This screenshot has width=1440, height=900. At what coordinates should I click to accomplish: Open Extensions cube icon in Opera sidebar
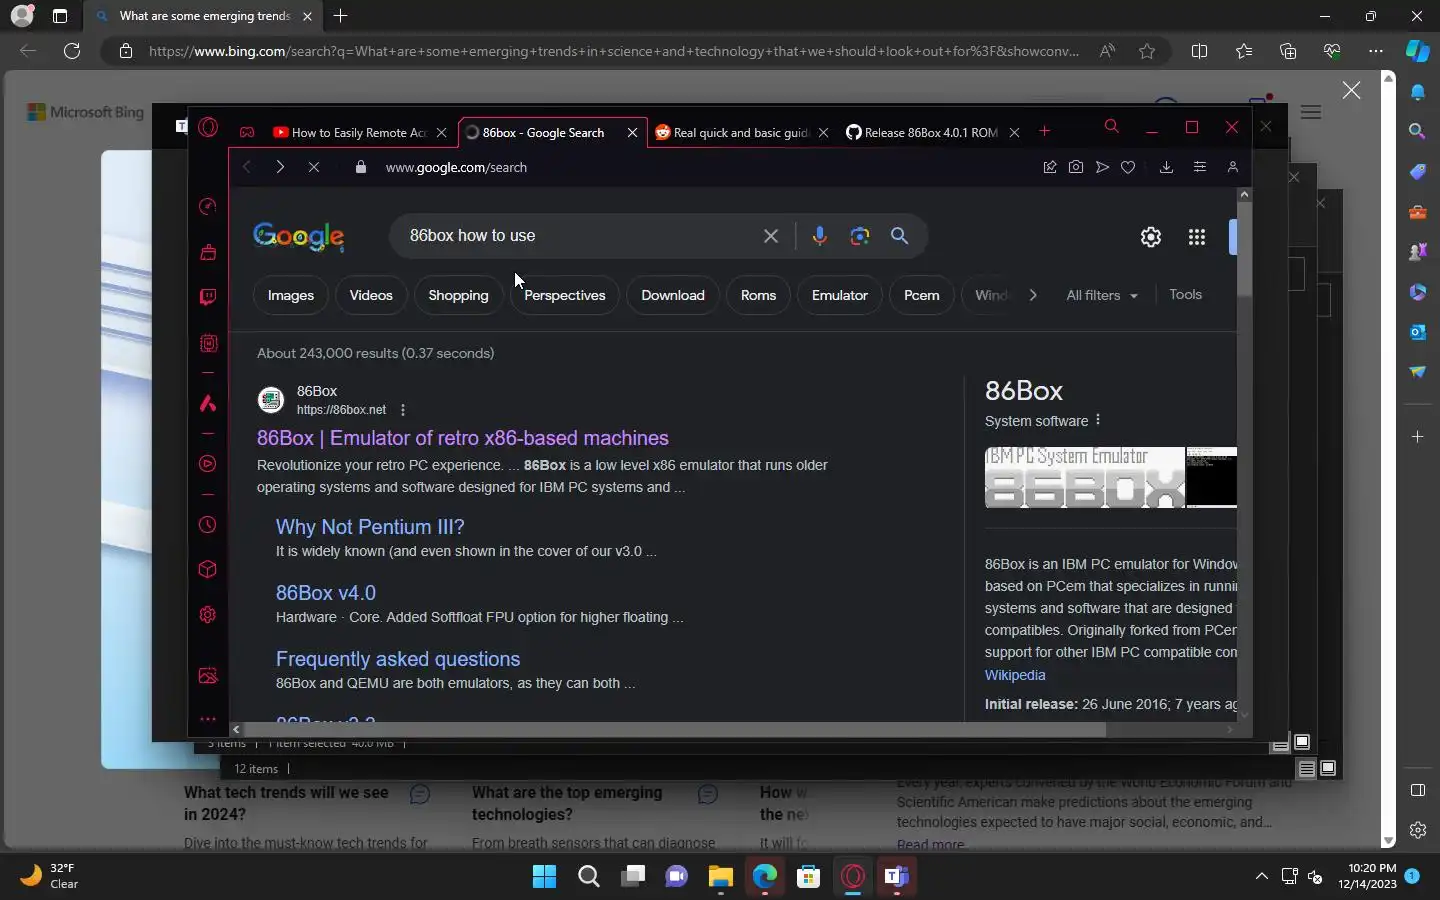point(208,569)
